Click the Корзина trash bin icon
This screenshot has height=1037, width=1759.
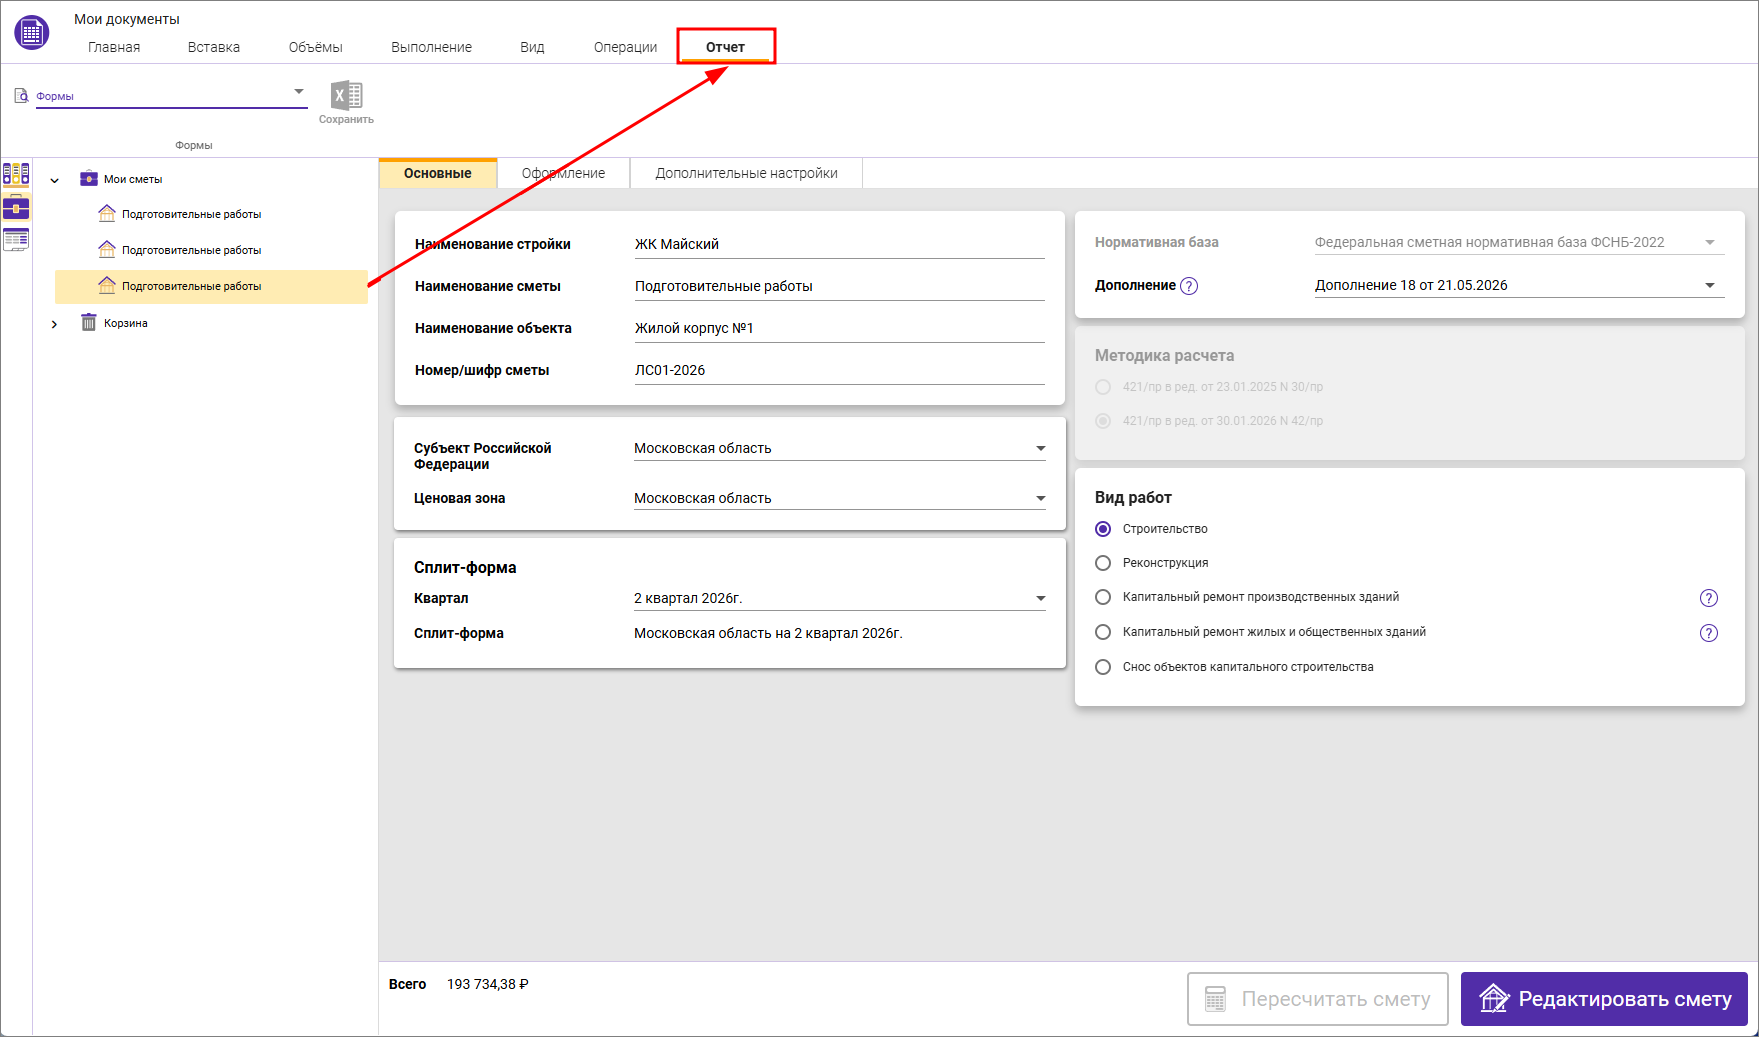(89, 322)
